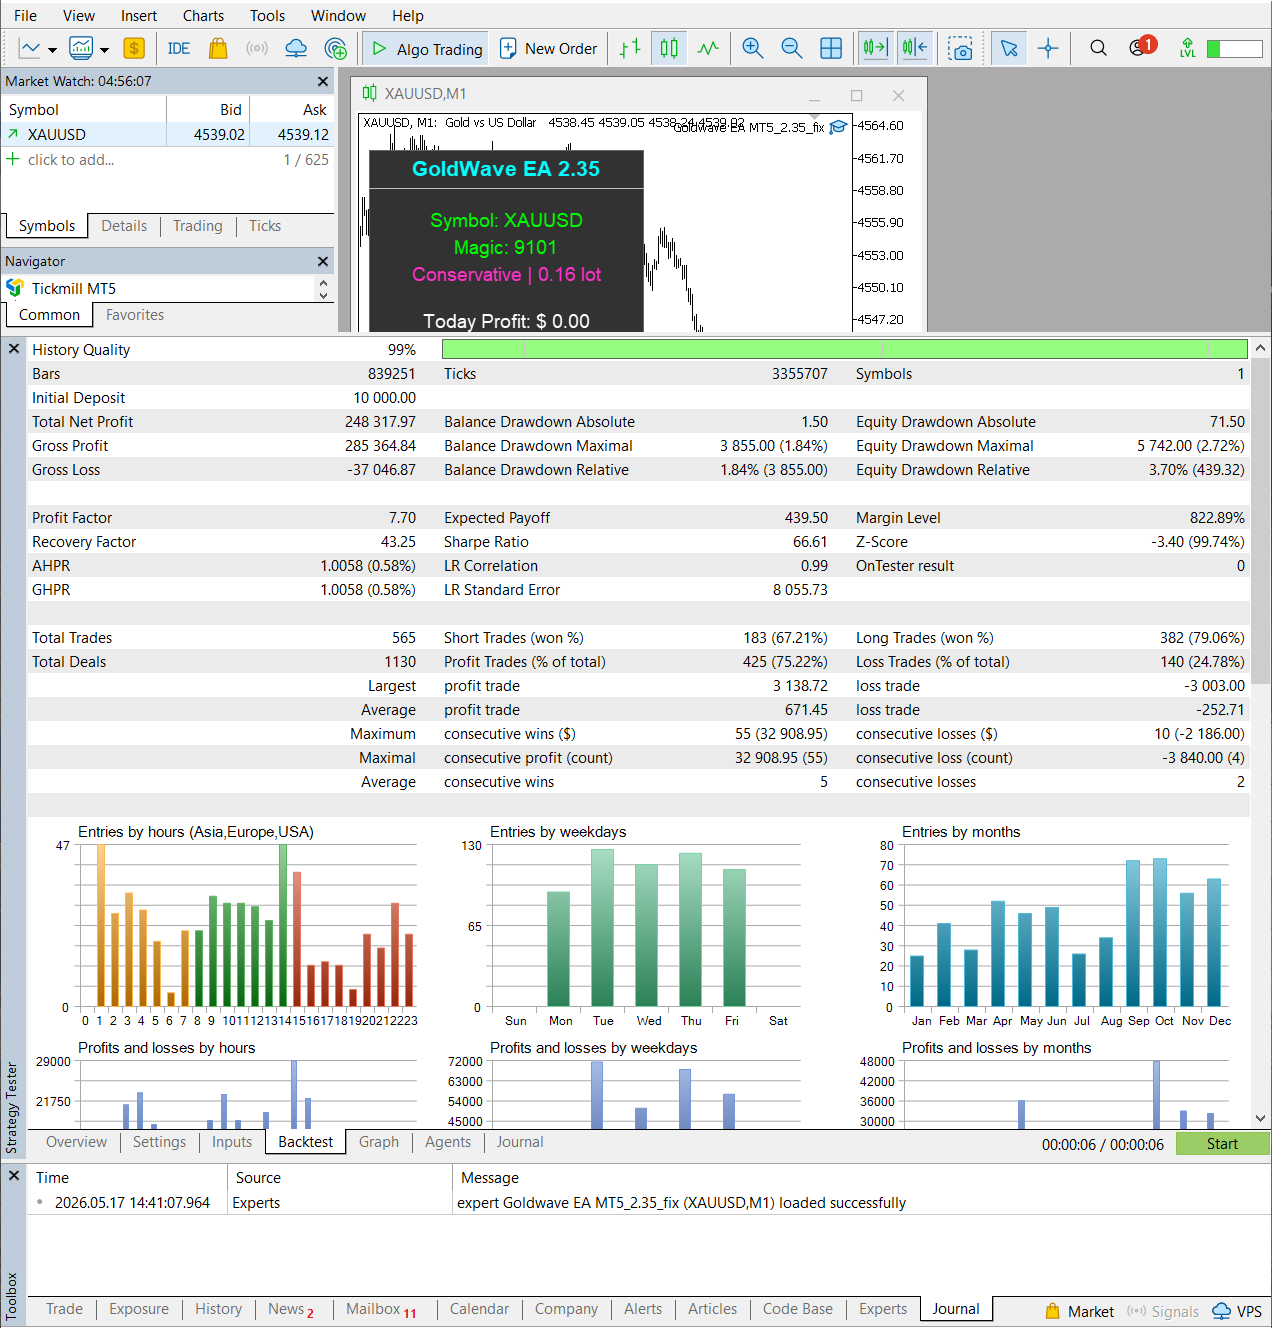Open the search magnifier
The image size is (1272, 1328).
(x=1098, y=48)
